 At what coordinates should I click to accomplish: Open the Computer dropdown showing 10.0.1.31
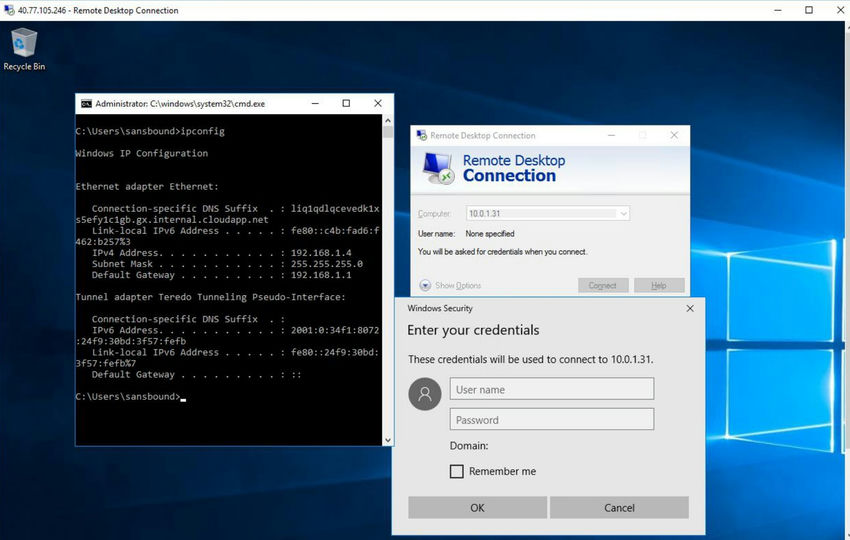(623, 214)
